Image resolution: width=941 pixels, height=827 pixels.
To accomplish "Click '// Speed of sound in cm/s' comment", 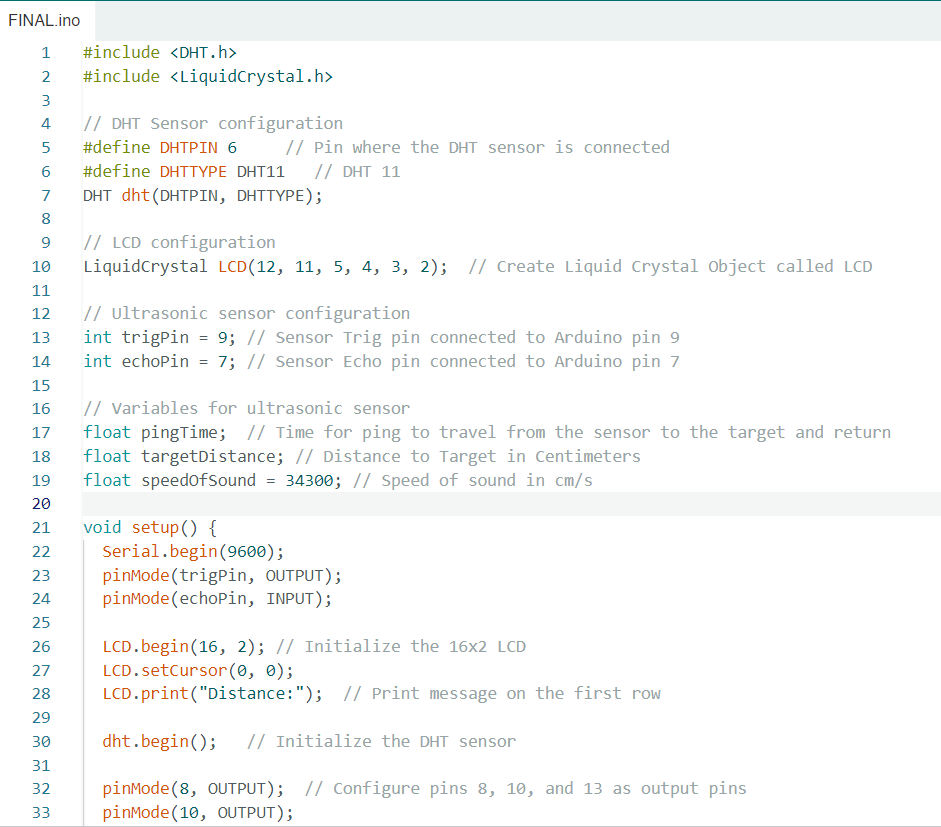I will click(473, 480).
